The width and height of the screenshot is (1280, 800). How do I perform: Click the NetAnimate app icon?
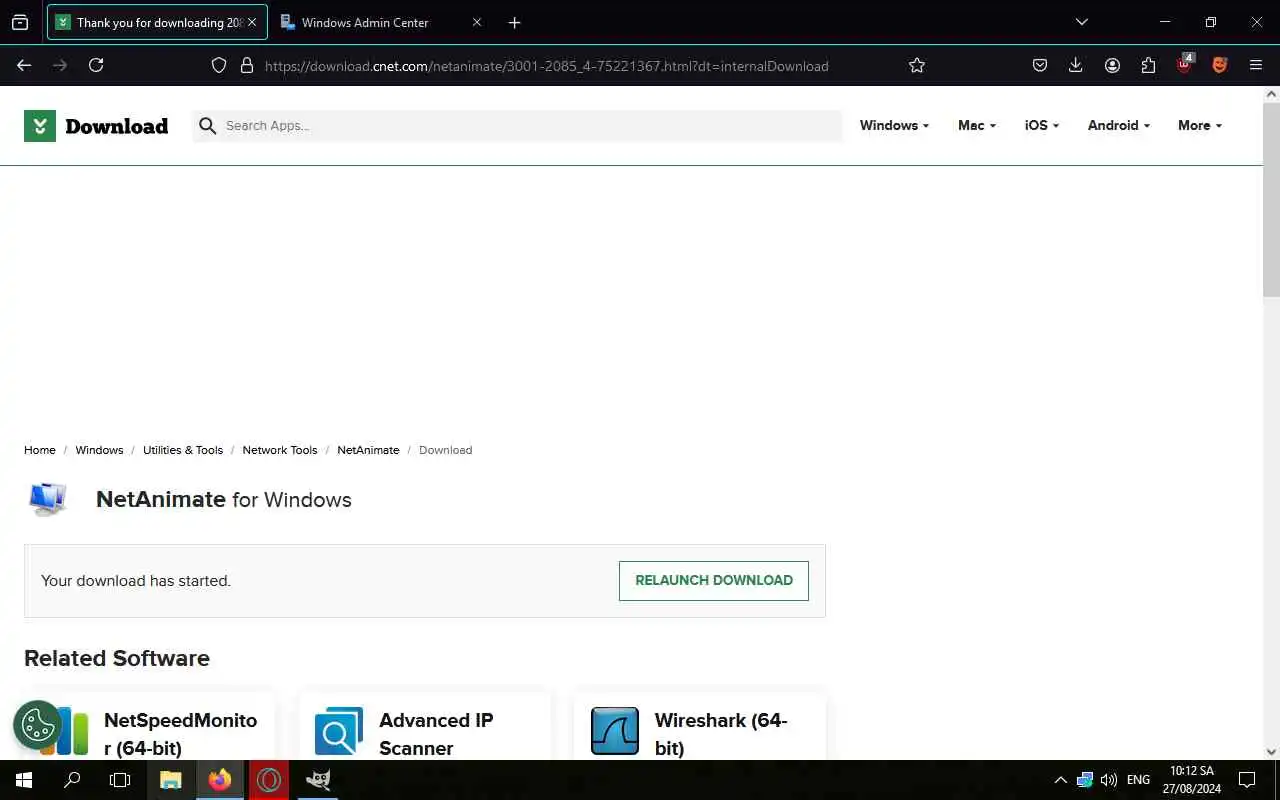click(48, 499)
